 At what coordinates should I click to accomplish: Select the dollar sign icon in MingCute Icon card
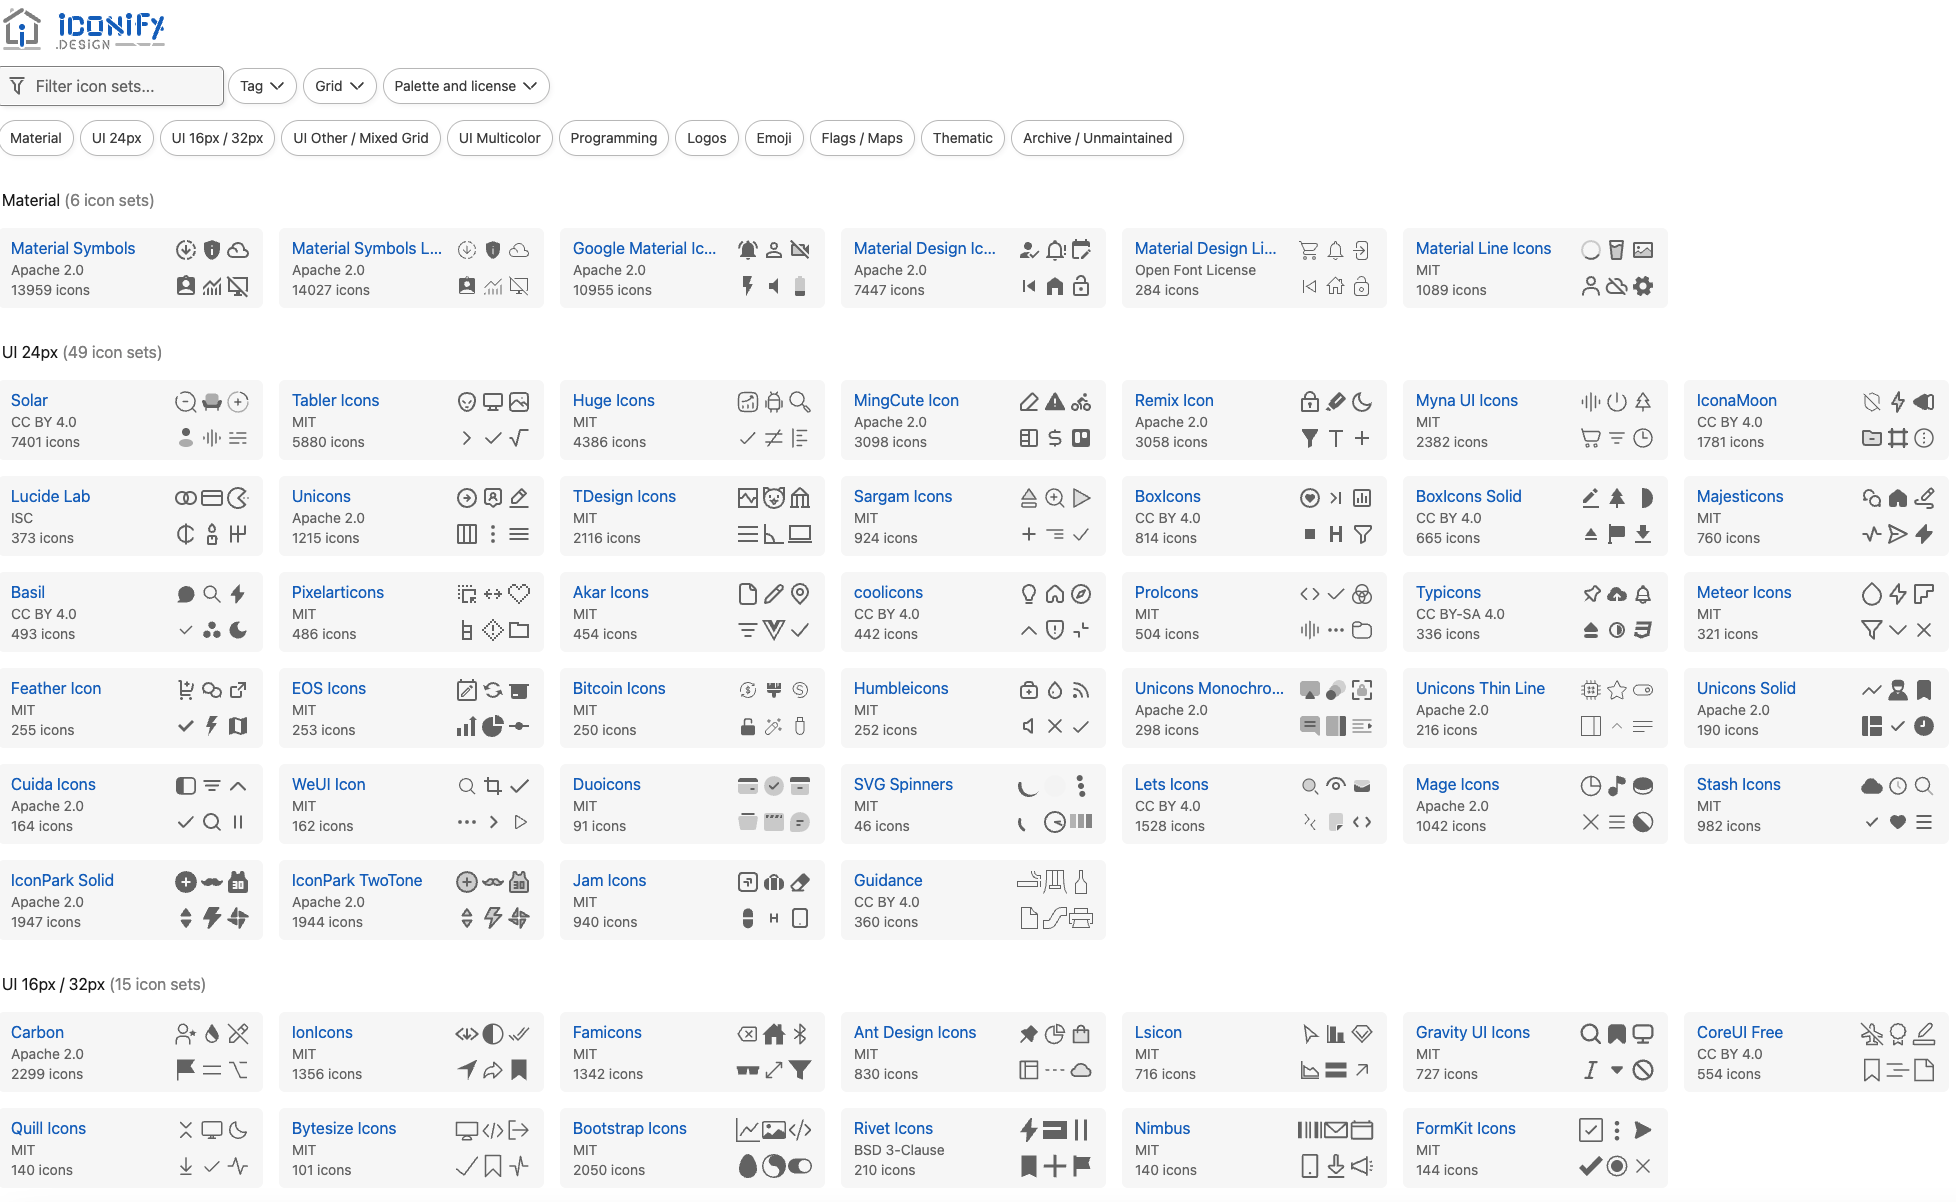[1055, 438]
